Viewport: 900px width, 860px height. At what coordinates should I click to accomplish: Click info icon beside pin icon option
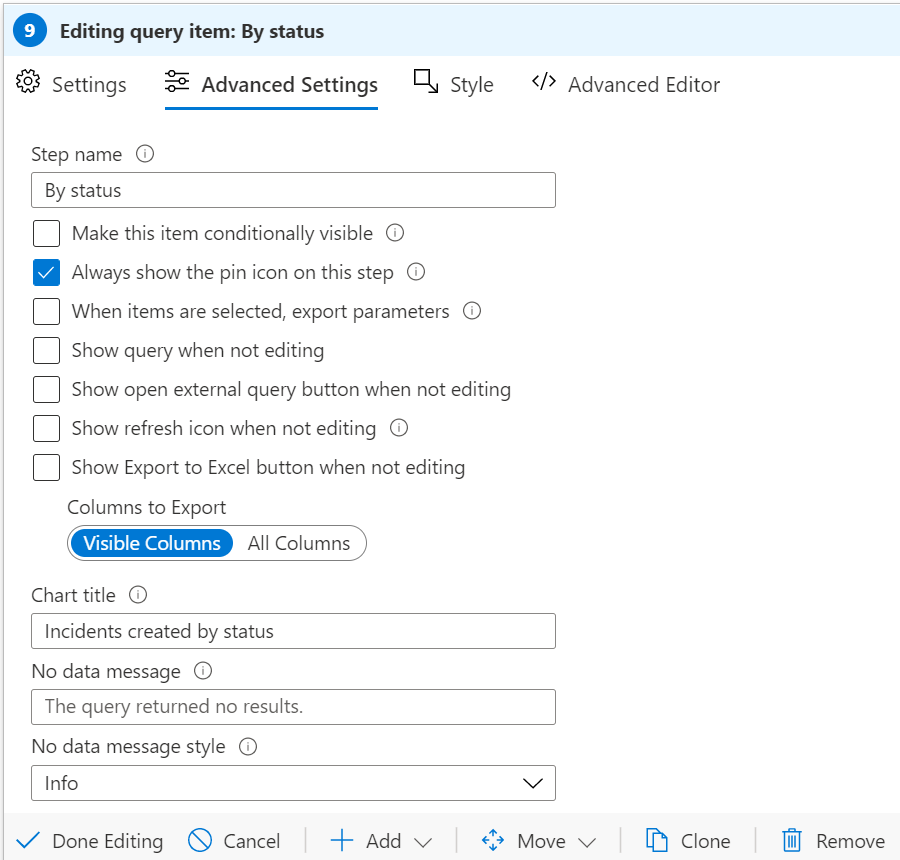pos(416,272)
